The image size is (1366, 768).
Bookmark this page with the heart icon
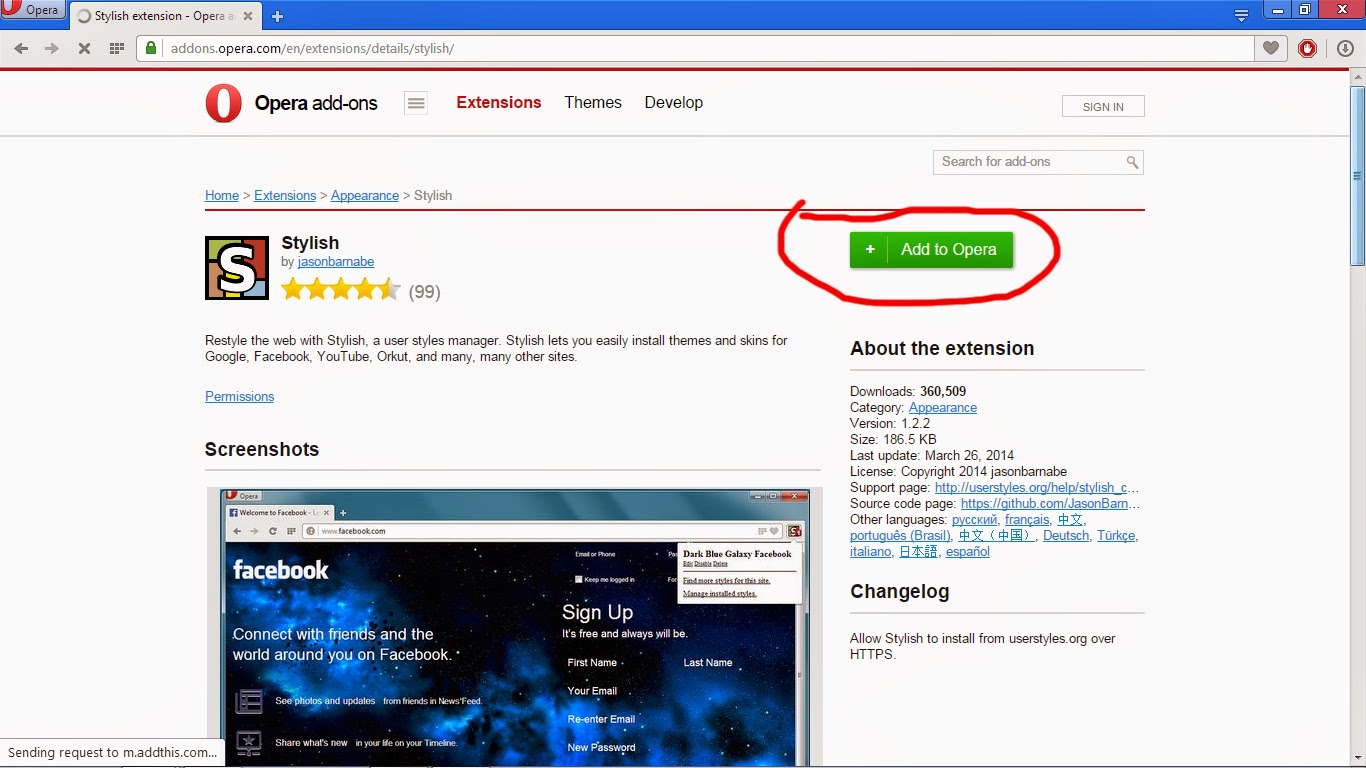pos(1270,48)
